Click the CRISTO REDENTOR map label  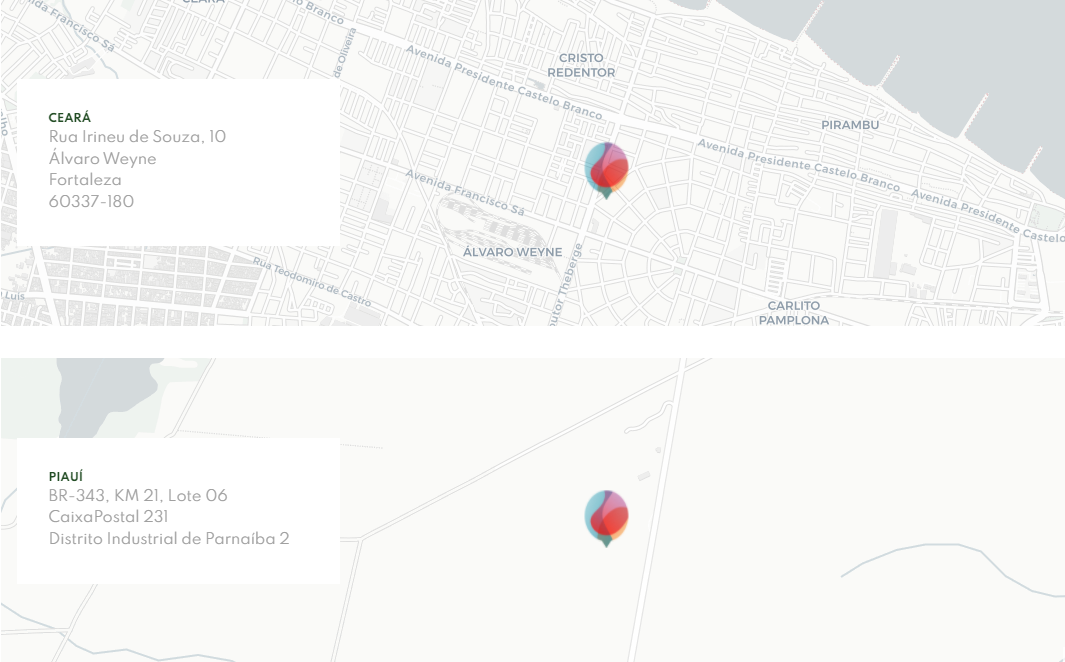(x=581, y=65)
